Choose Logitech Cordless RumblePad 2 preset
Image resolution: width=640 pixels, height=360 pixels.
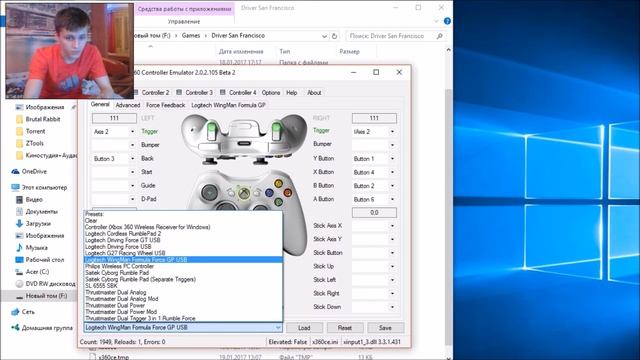click(183, 233)
